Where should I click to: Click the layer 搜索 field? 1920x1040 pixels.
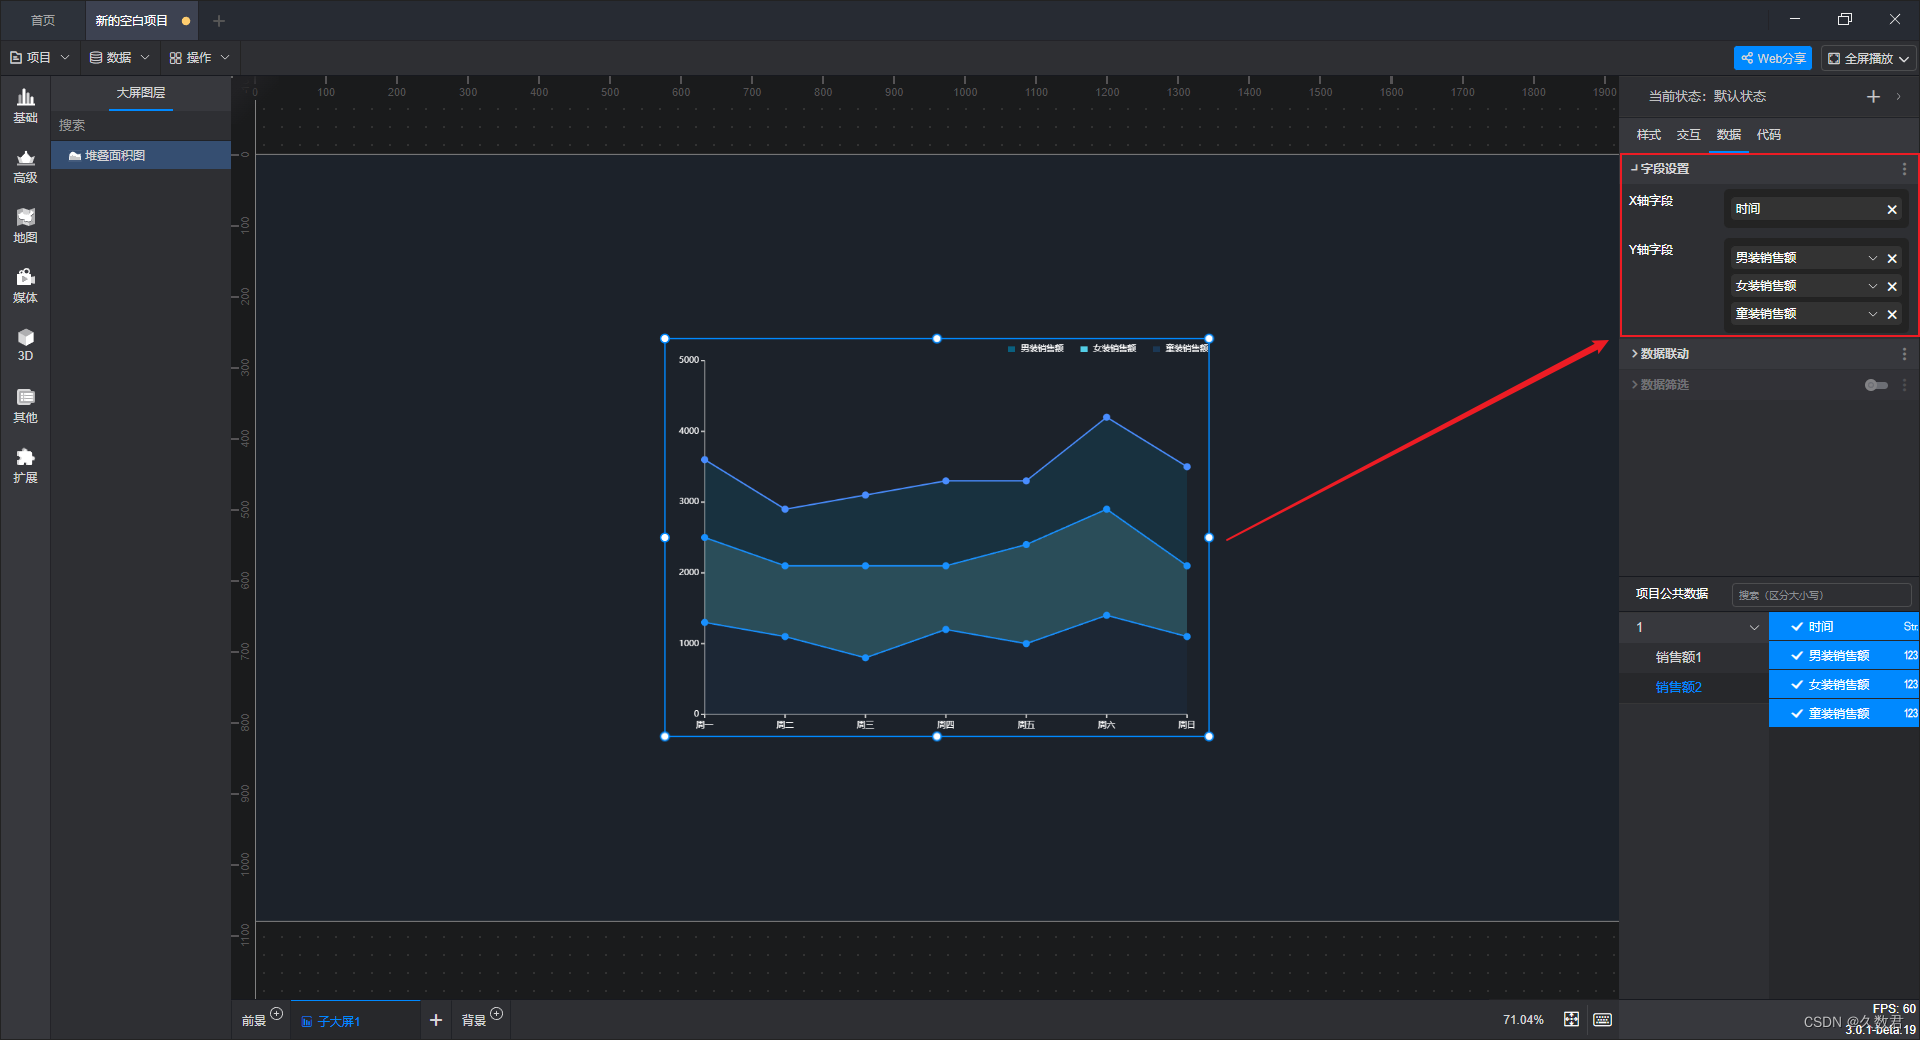[x=141, y=125]
